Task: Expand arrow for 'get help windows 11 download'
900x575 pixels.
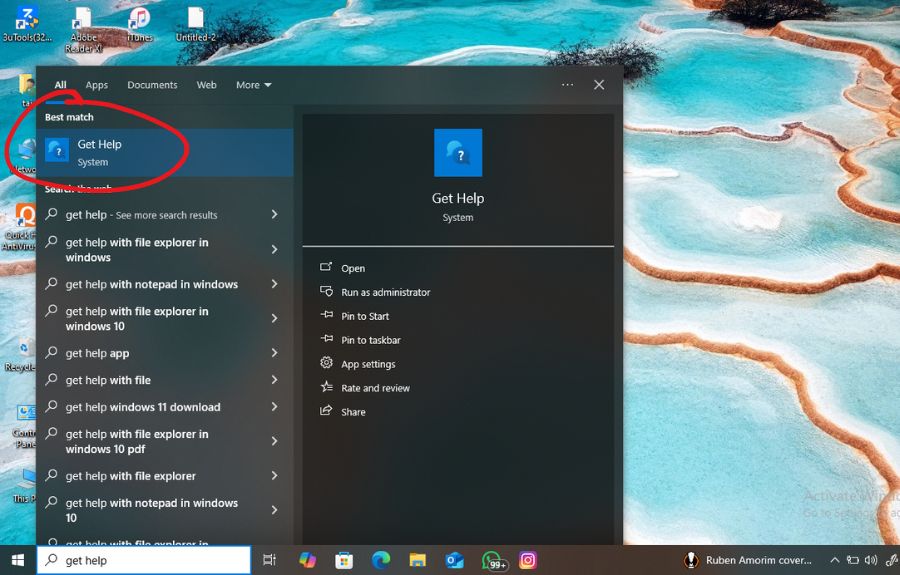Action: [x=274, y=406]
